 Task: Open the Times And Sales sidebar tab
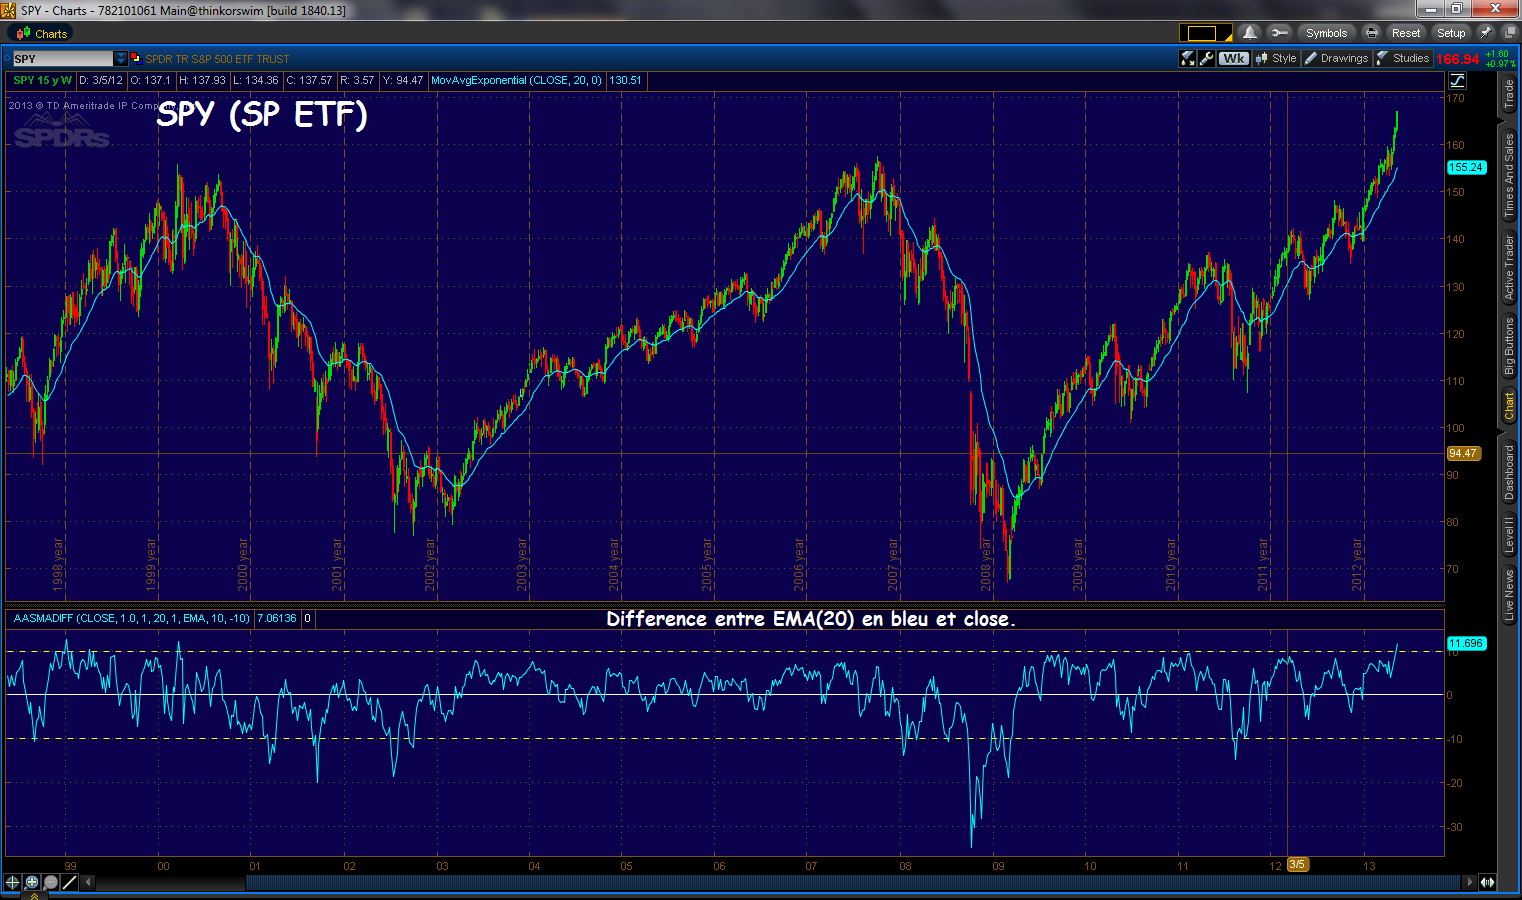tap(1509, 175)
